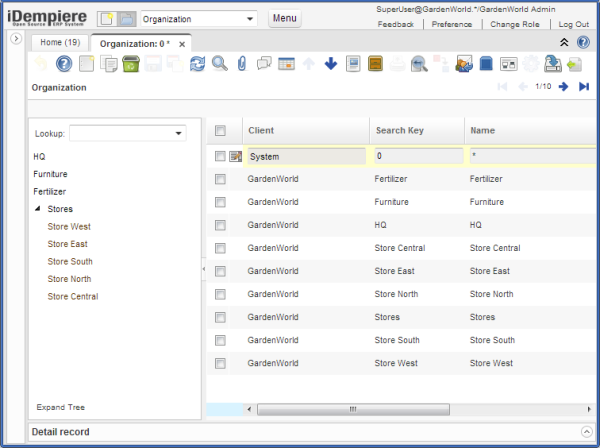Delete record with the green recycle bin icon
The height and width of the screenshot is (448, 600).
point(131,64)
